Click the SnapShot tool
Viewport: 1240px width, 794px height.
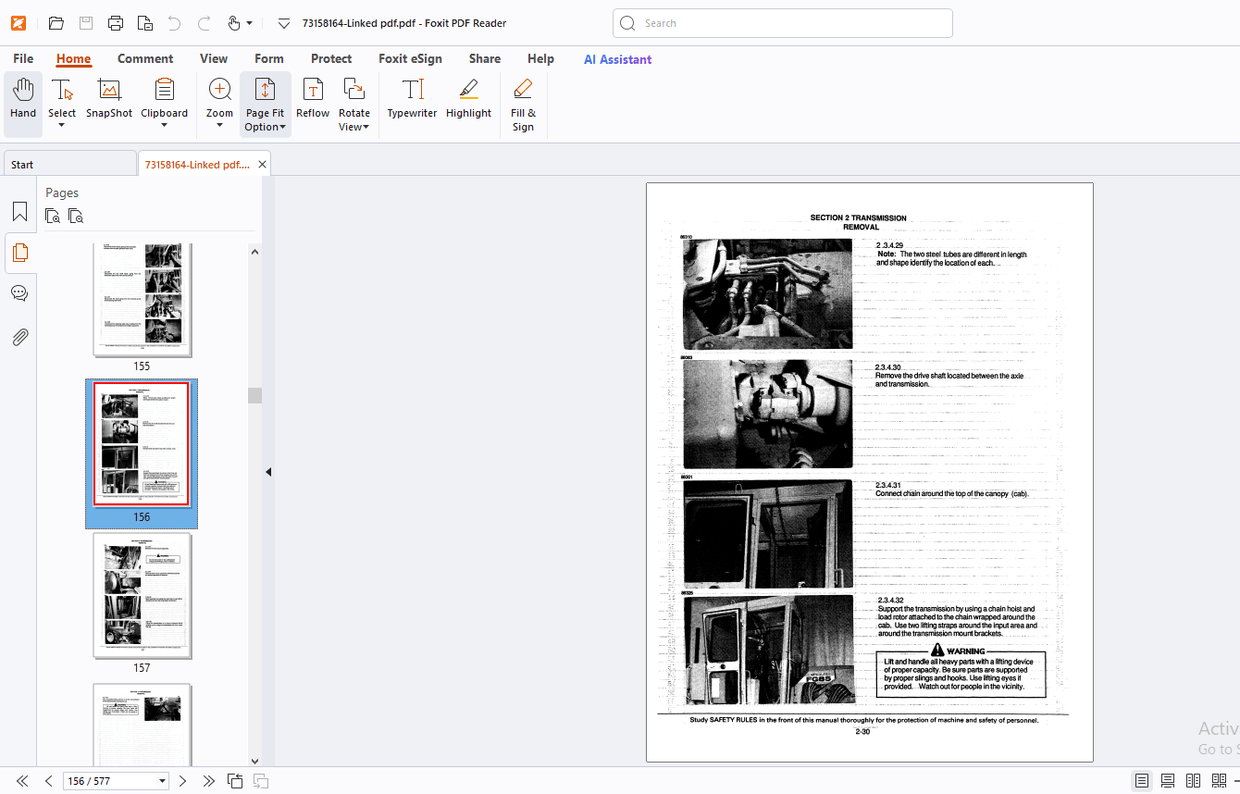[109, 100]
